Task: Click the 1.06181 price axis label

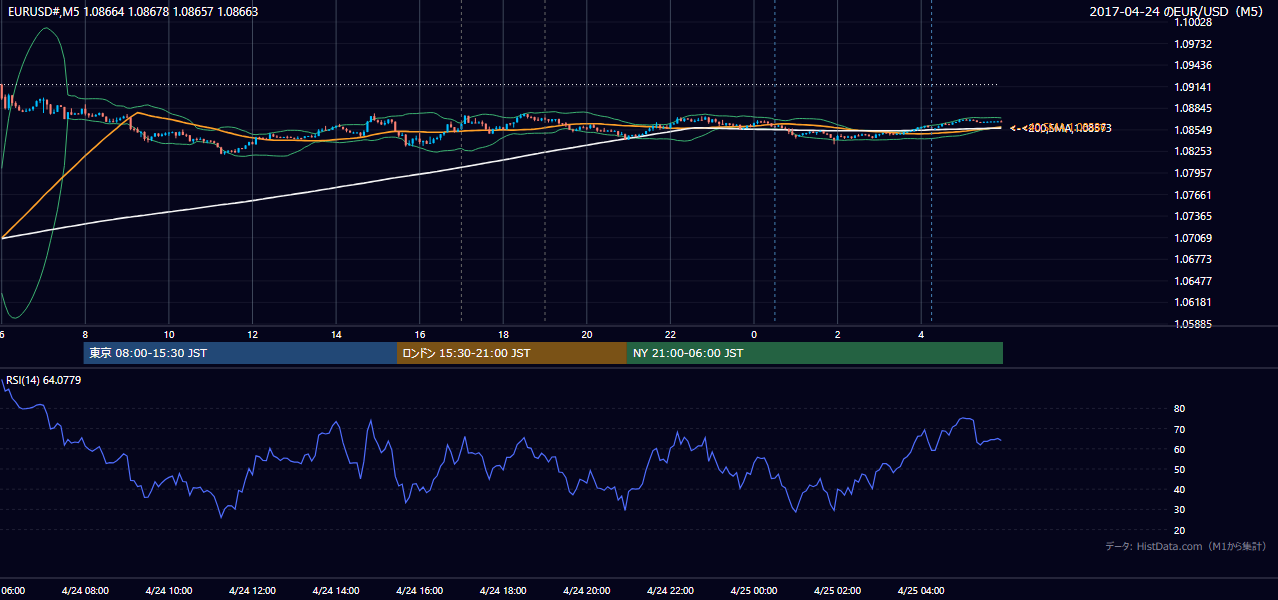Action: pyautogui.click(x=1194, y=302)
